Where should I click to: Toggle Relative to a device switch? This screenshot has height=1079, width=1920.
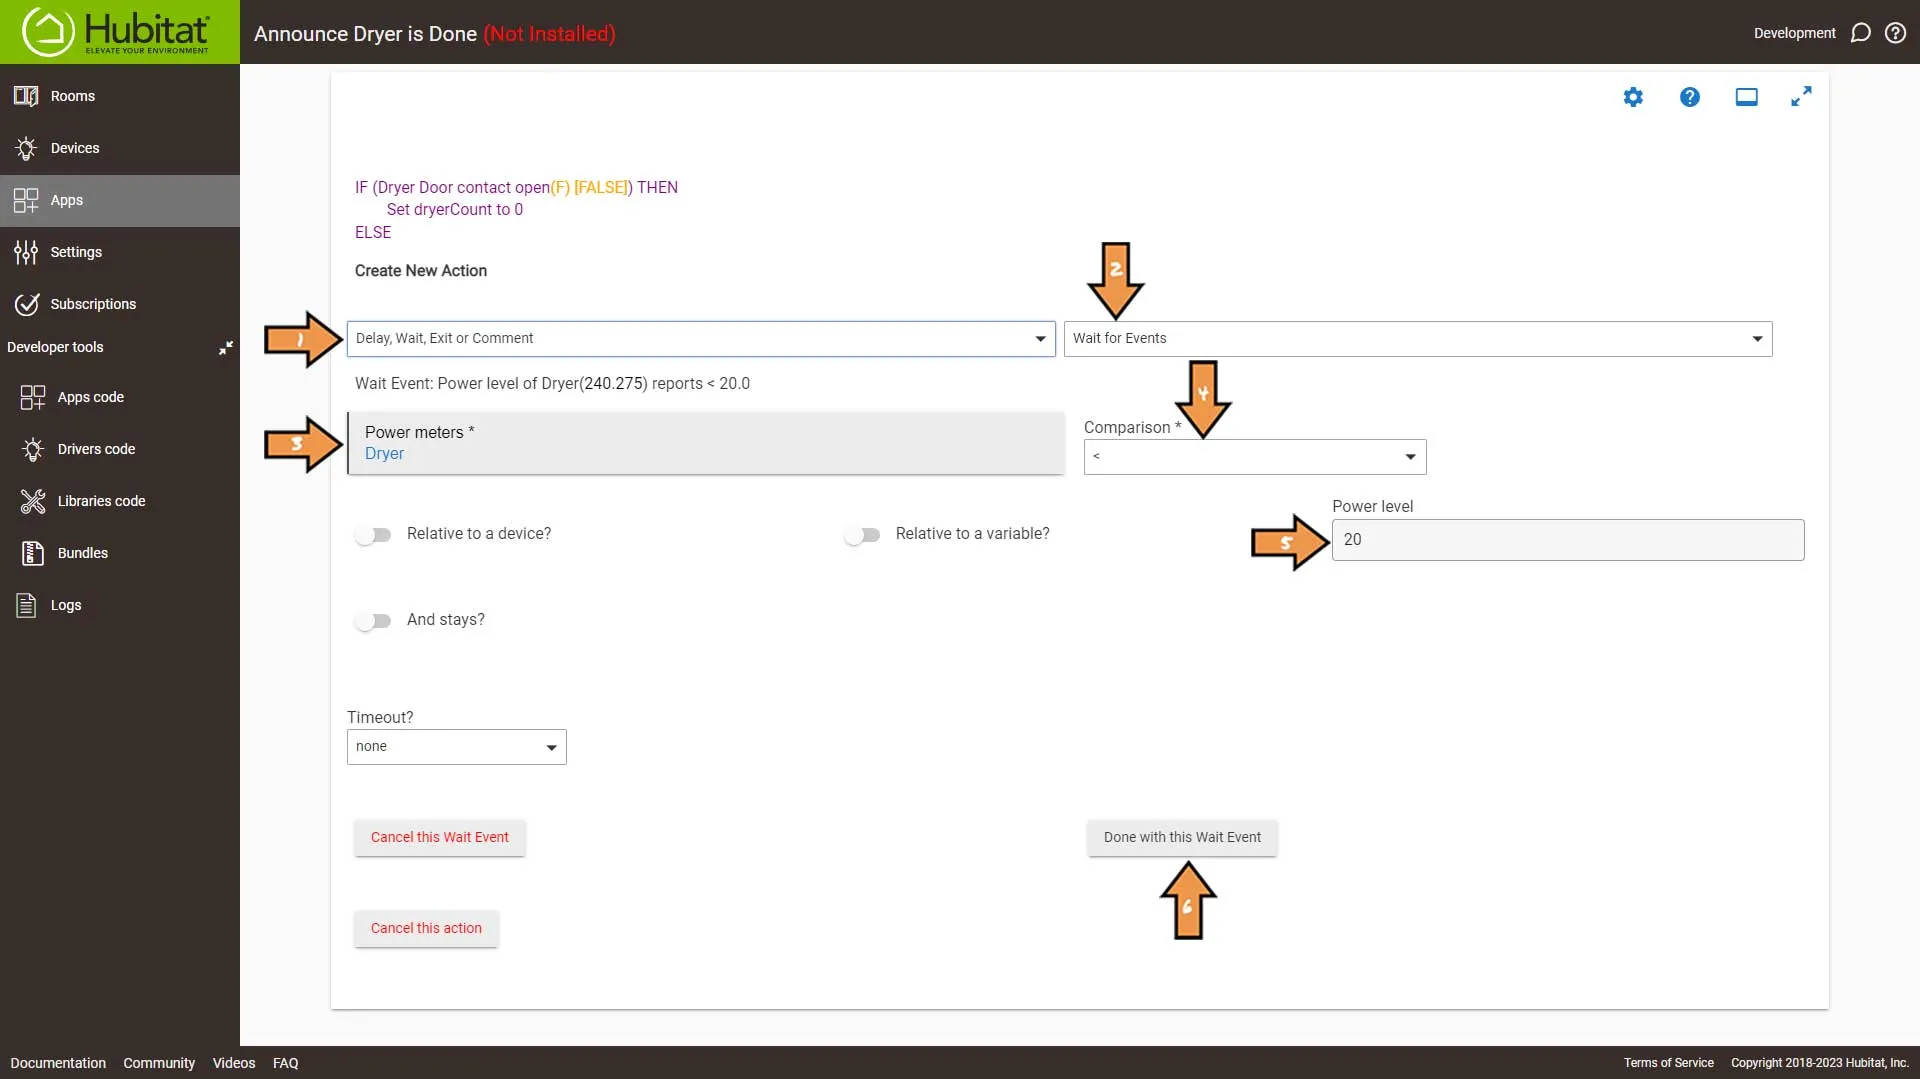pos(373,535)
